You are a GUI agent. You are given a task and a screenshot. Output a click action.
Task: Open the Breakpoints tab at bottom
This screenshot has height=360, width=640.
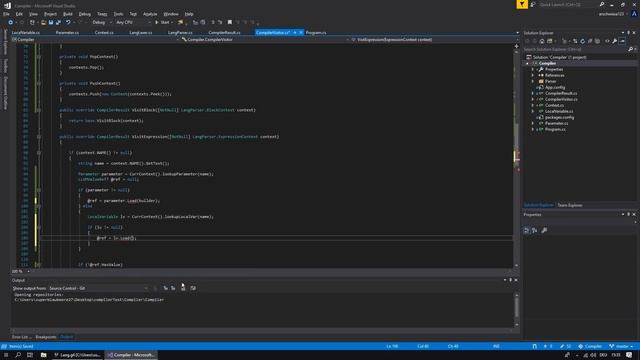click(x=45, y=337)
